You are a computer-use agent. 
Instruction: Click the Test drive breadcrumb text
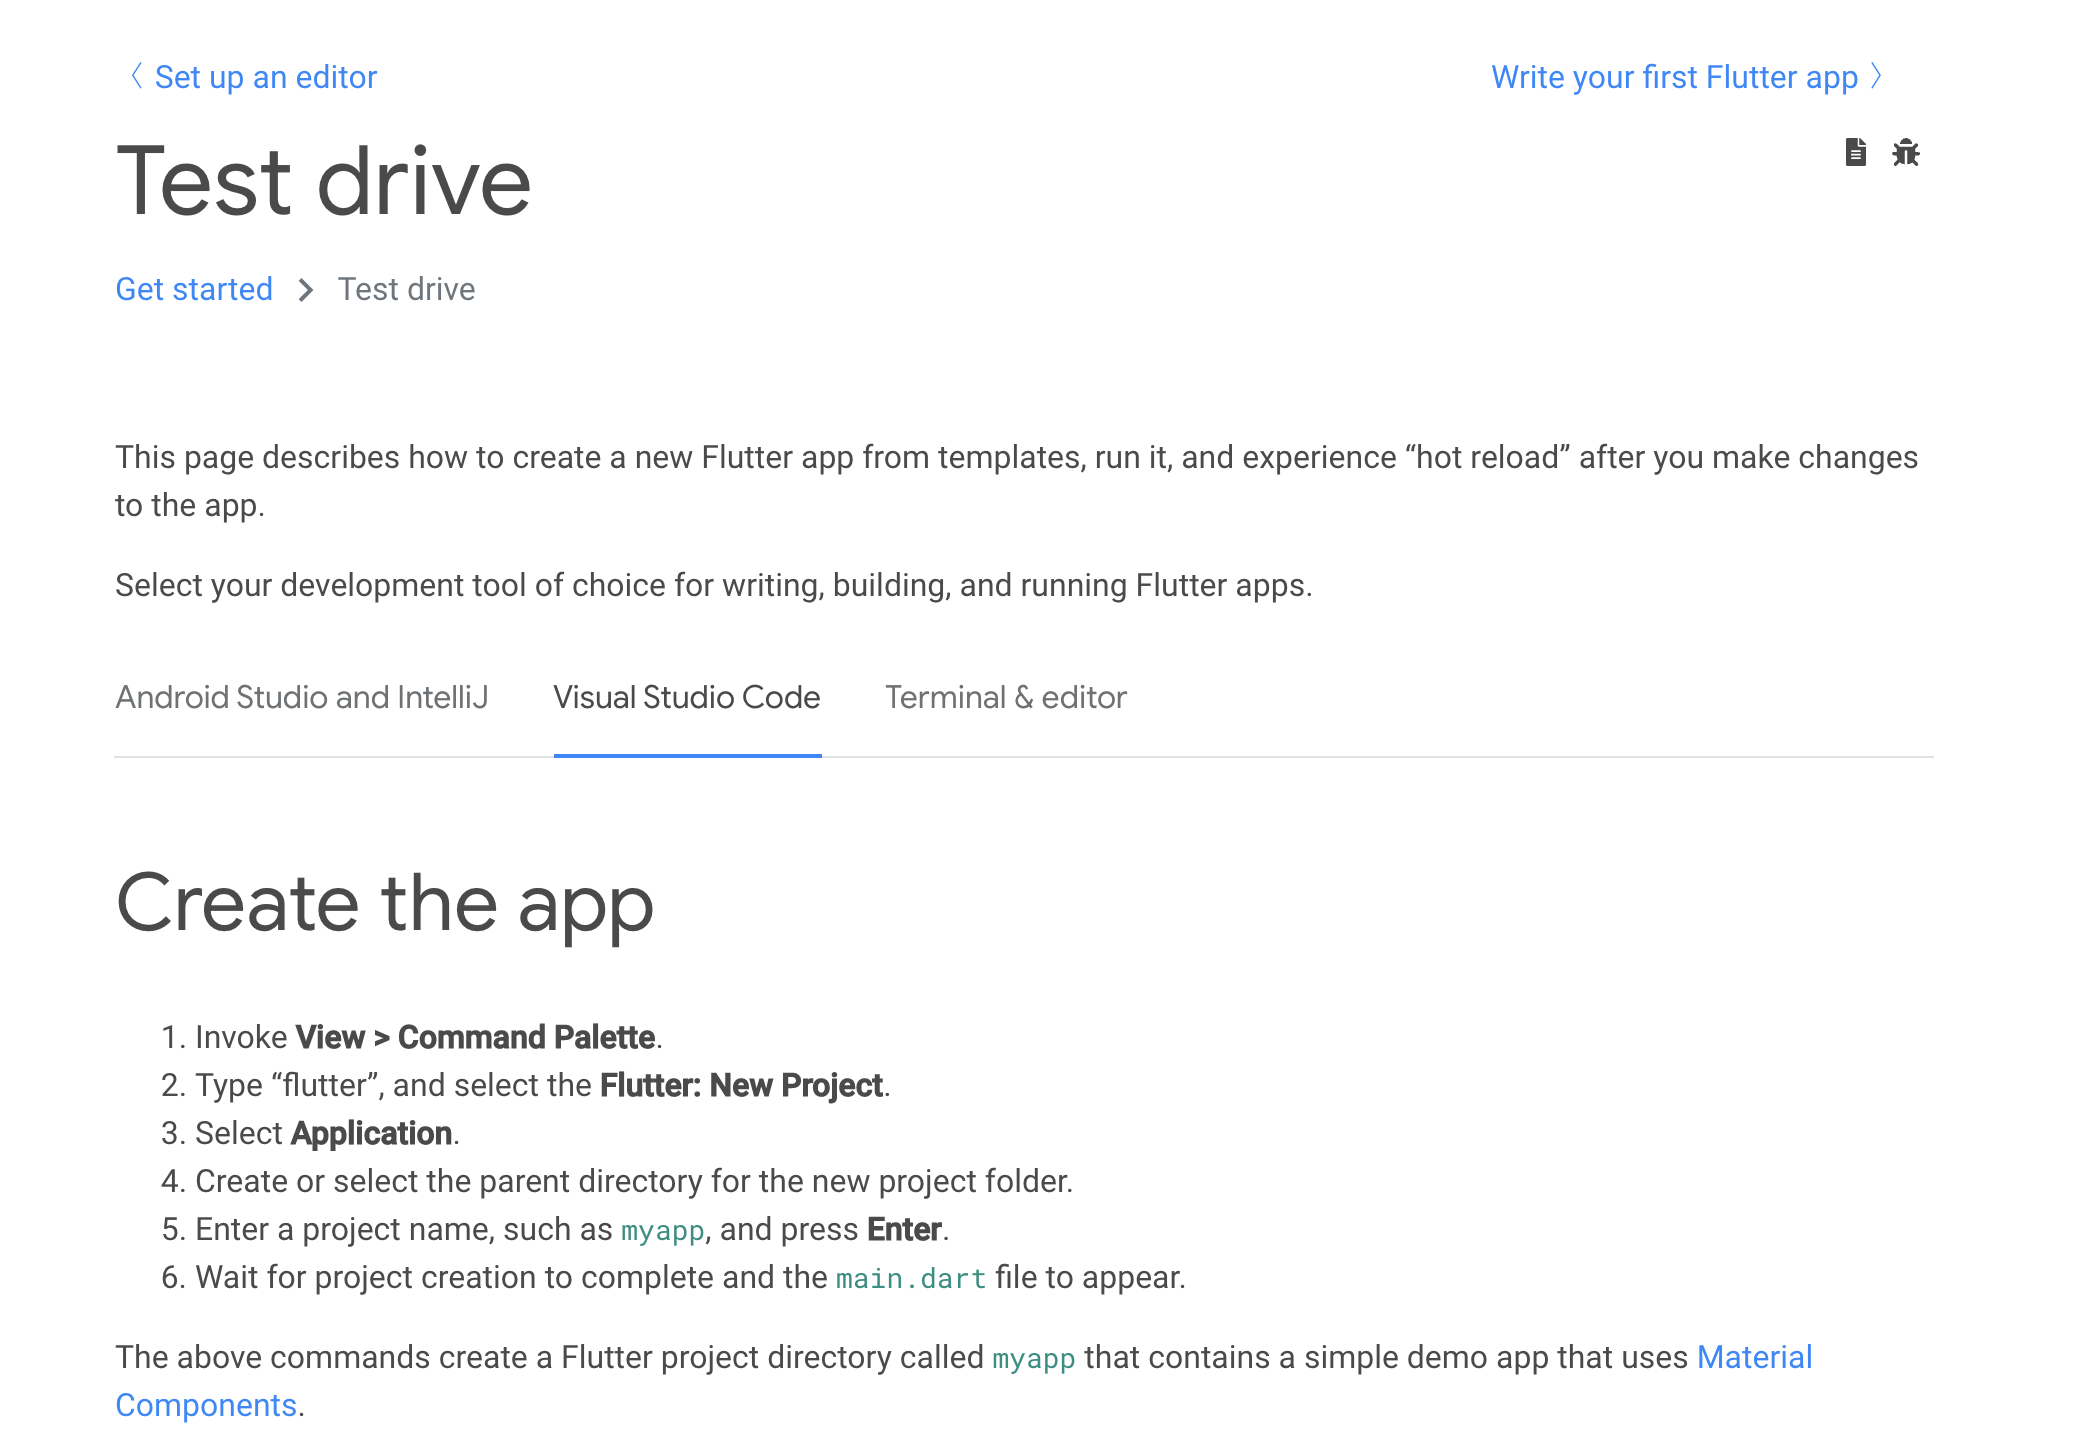pos(406,289)
